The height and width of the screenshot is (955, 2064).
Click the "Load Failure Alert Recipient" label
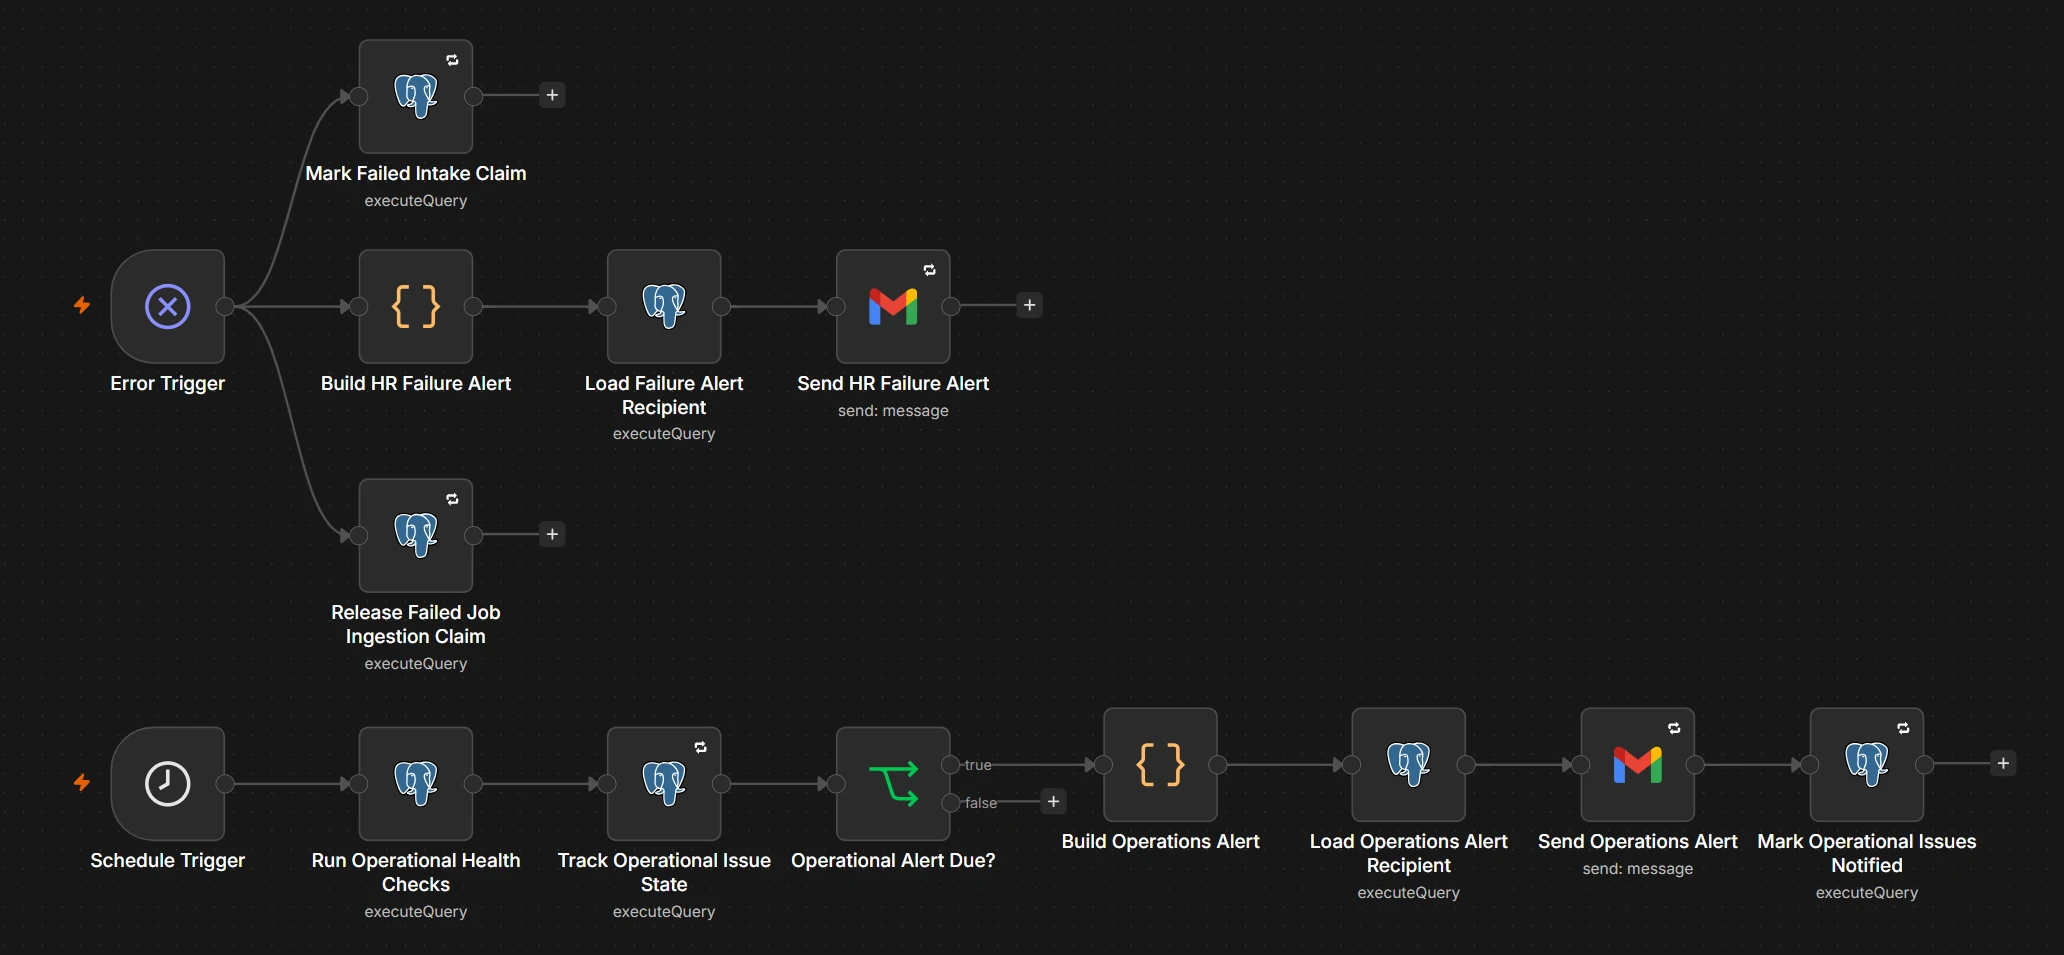coord(664,395)
